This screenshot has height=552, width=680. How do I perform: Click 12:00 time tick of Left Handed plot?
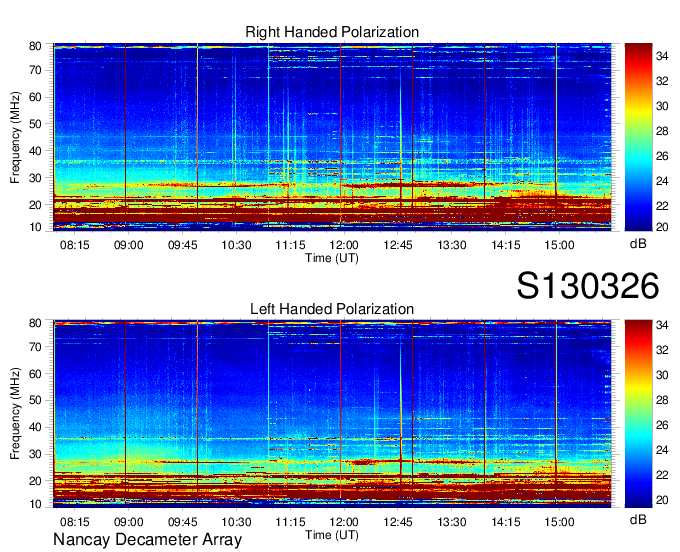(344, 522)
